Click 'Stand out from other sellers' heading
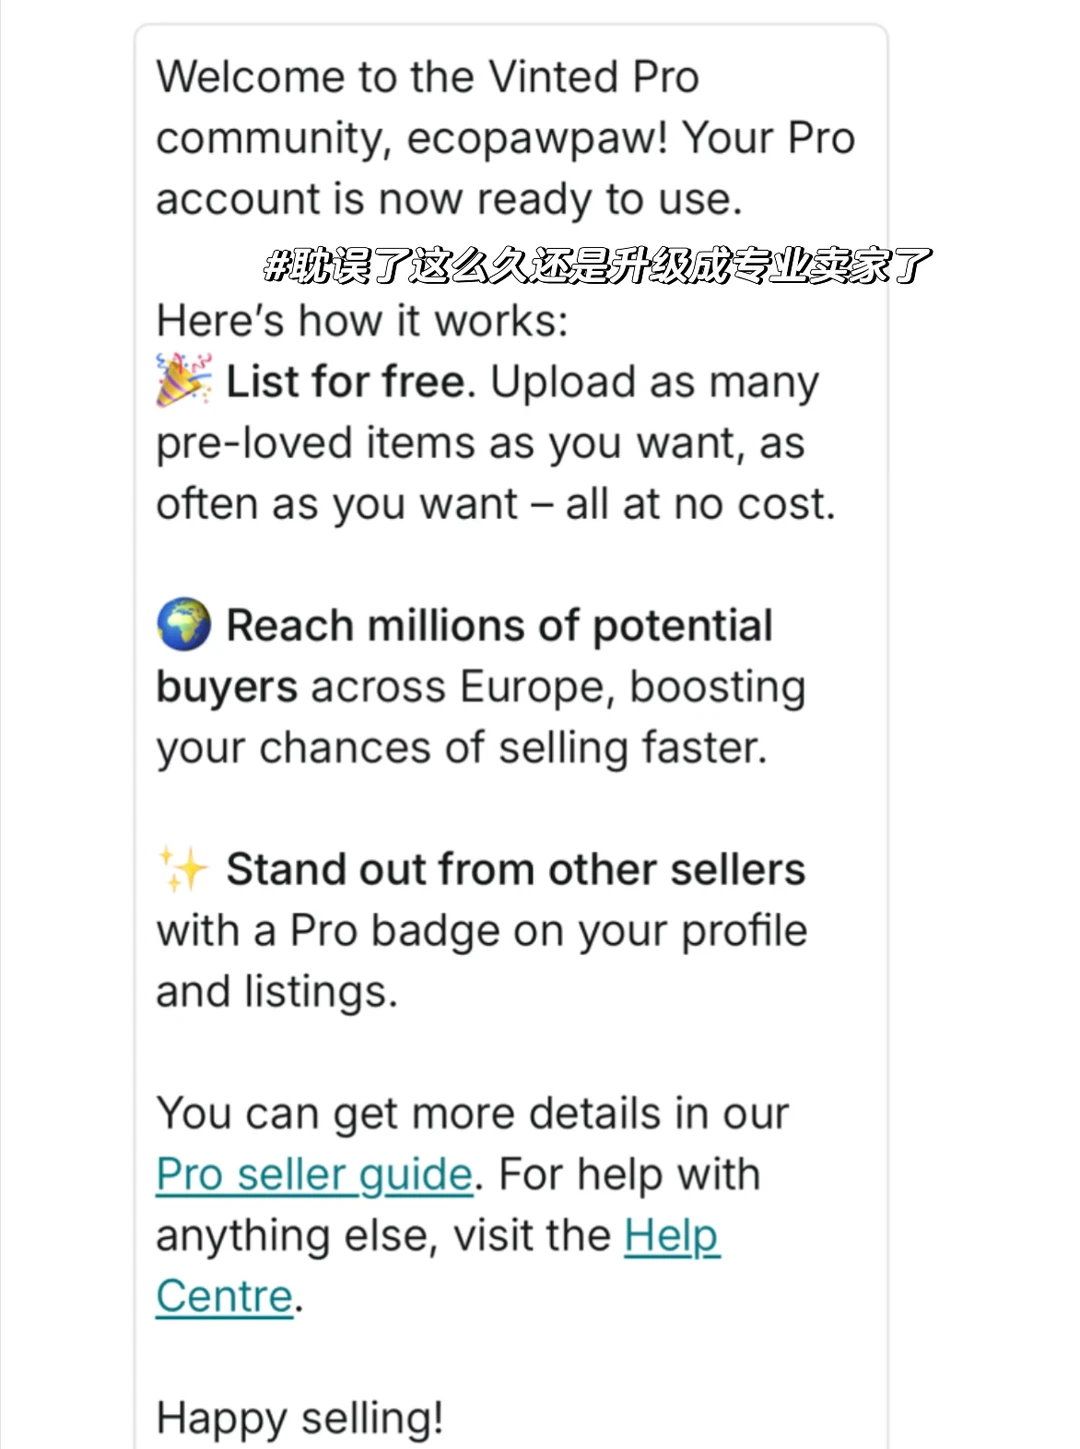Viewport: 1080px width, 1449px height. pyautogui.click(x=515, y=869)
